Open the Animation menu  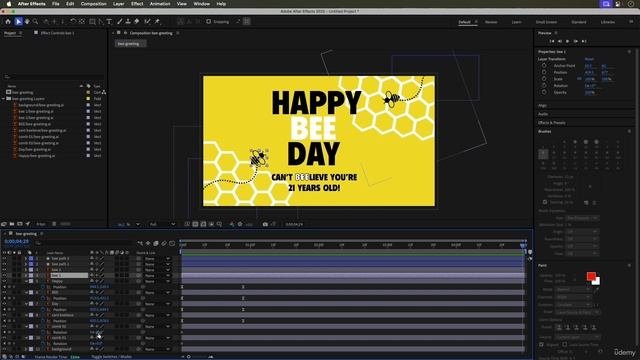160,4
